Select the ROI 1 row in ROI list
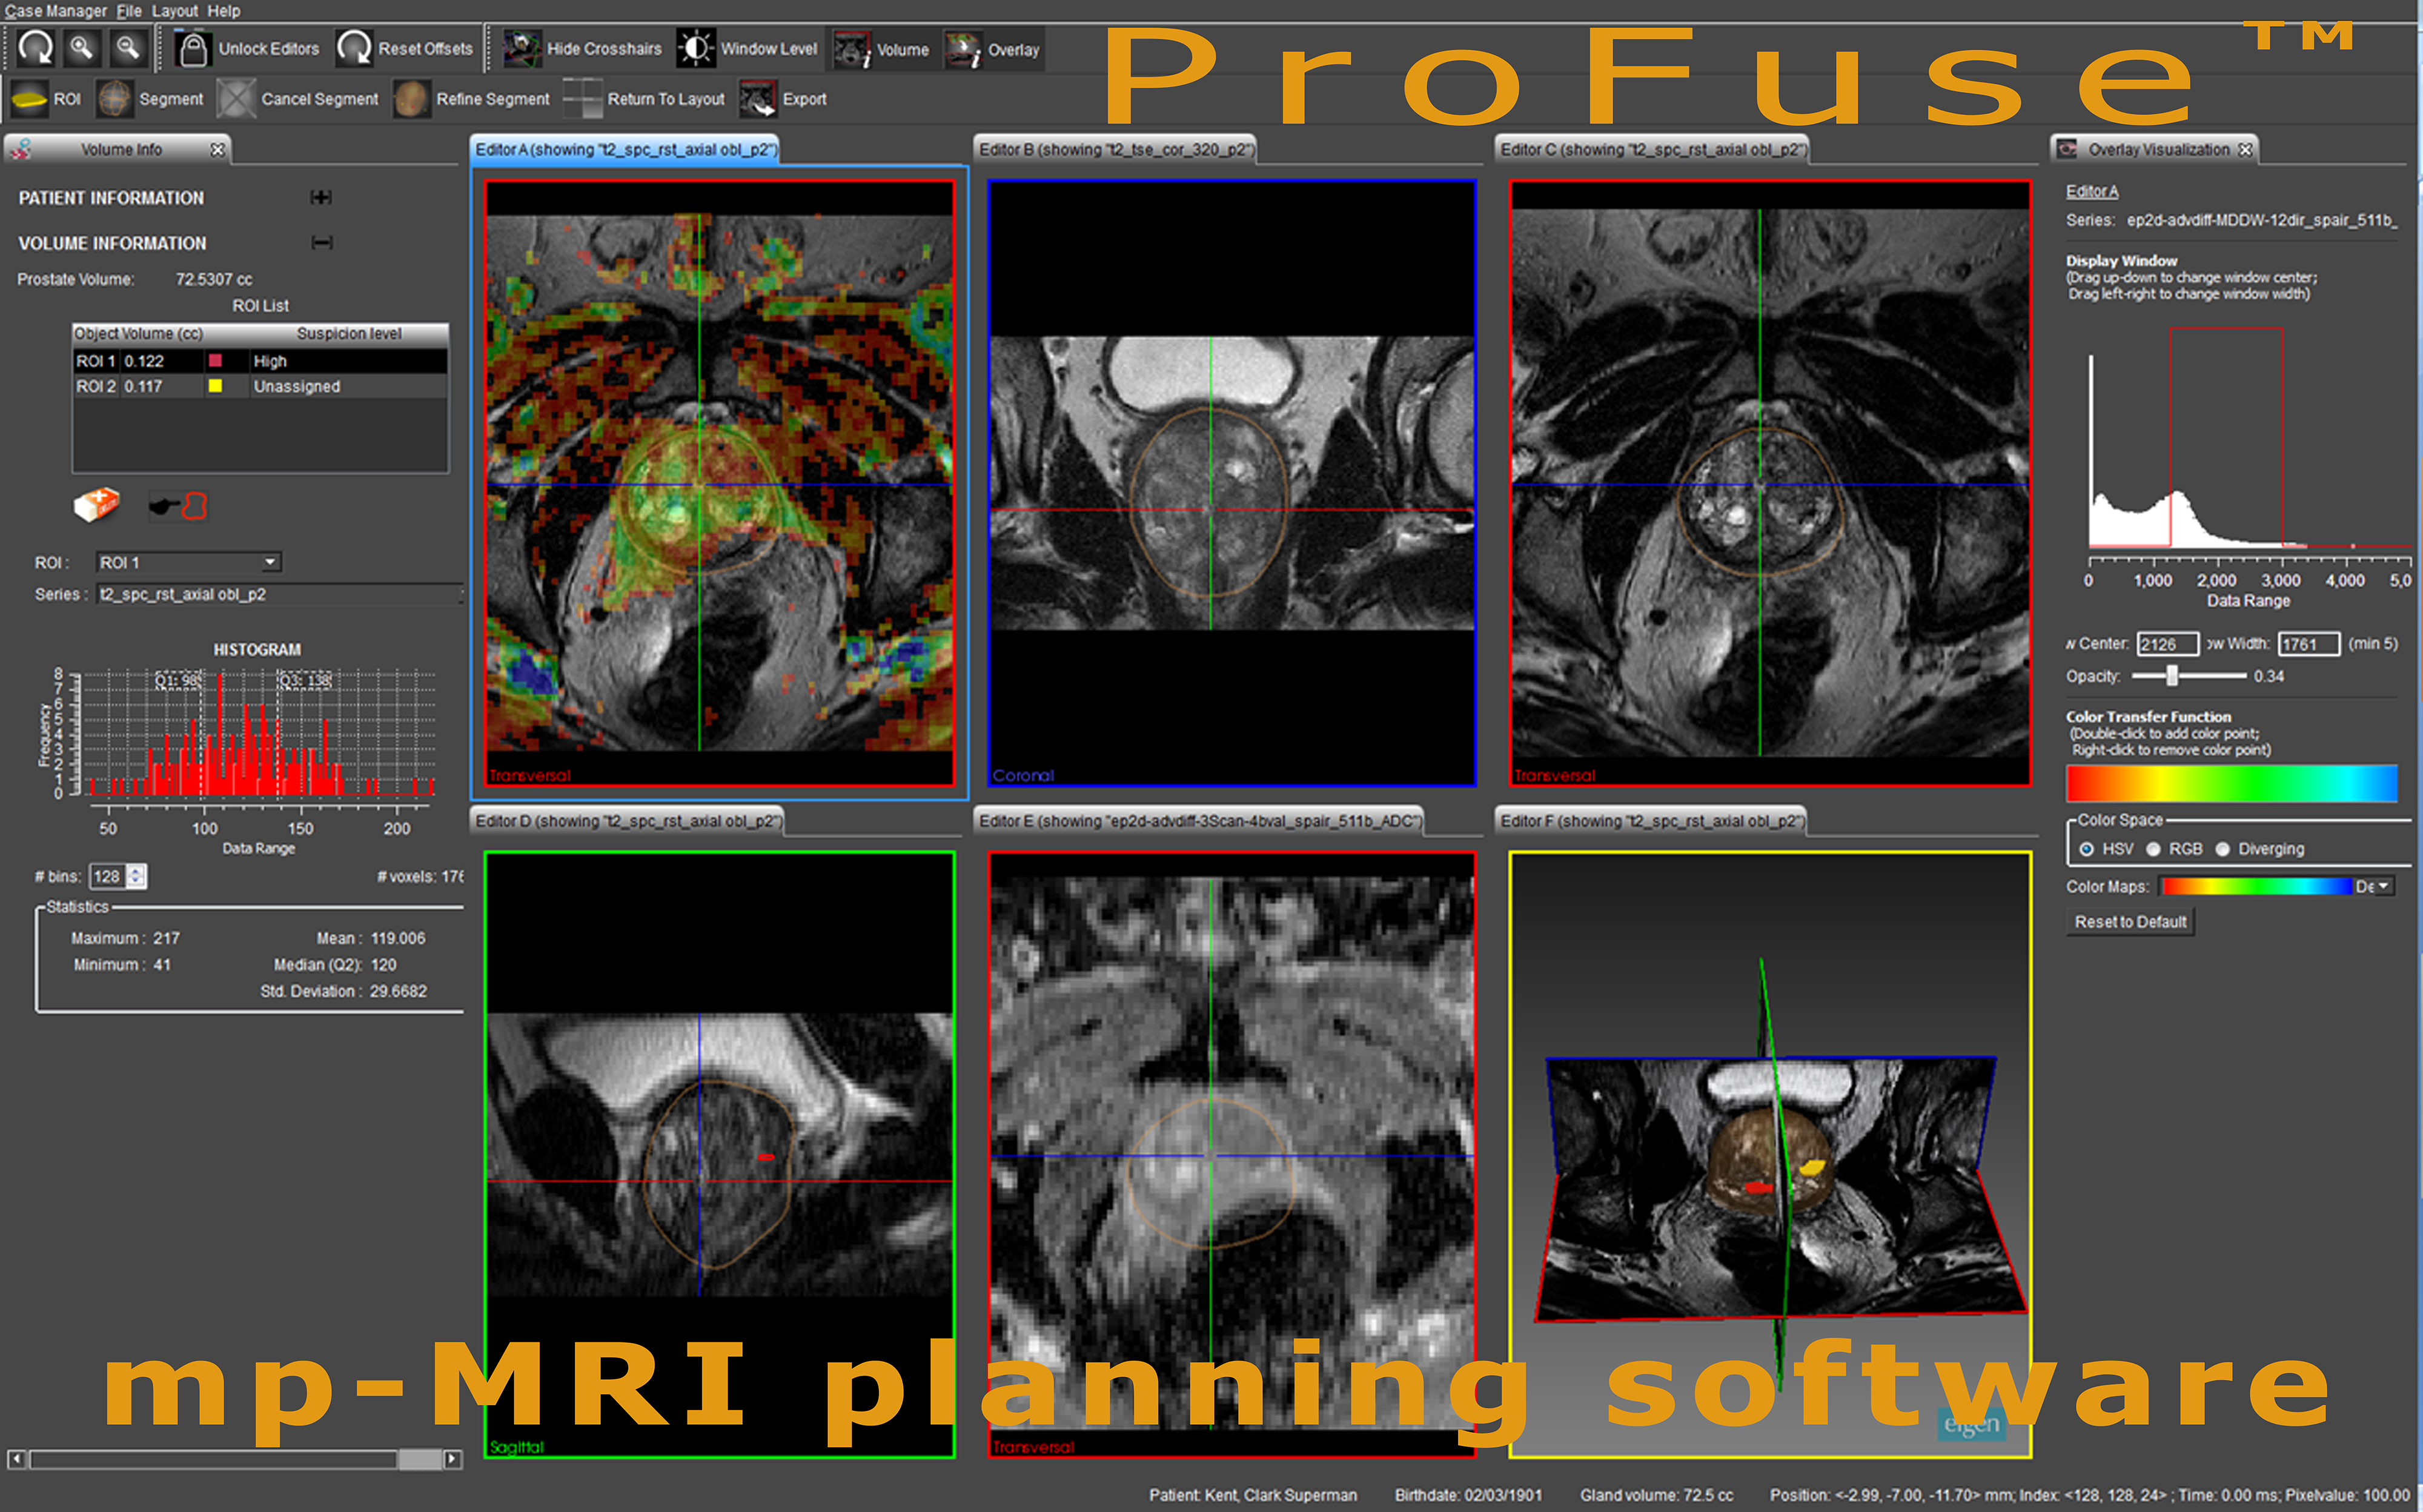This screenshot has height=1512, width=2423. 260,360
